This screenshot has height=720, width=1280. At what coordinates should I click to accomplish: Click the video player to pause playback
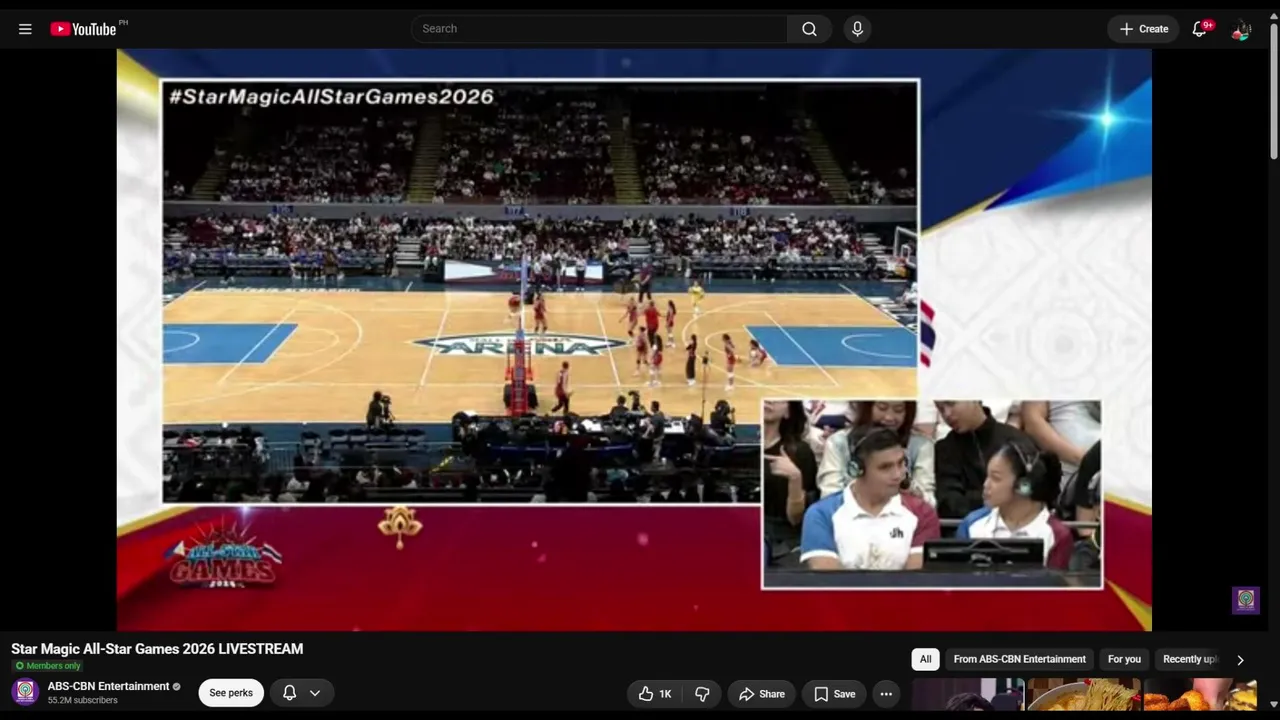[634, 340]
